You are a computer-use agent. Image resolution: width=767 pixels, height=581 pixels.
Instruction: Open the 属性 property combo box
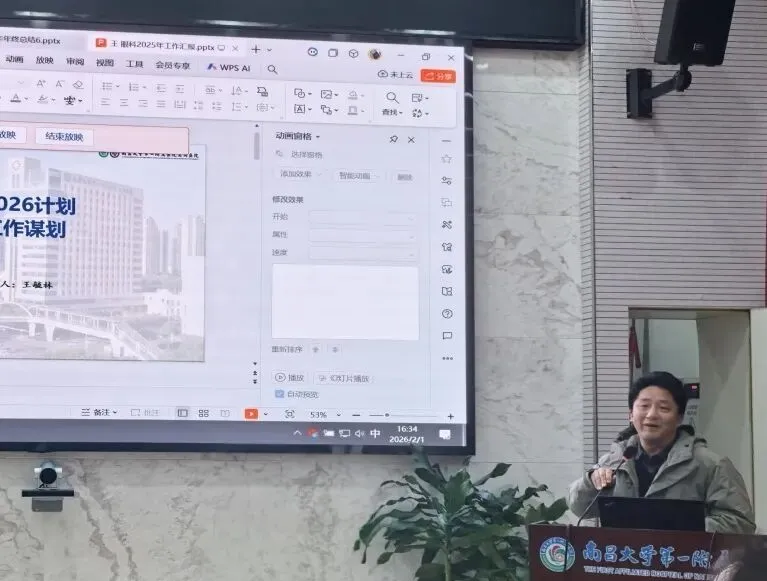(x=362, y=236)
